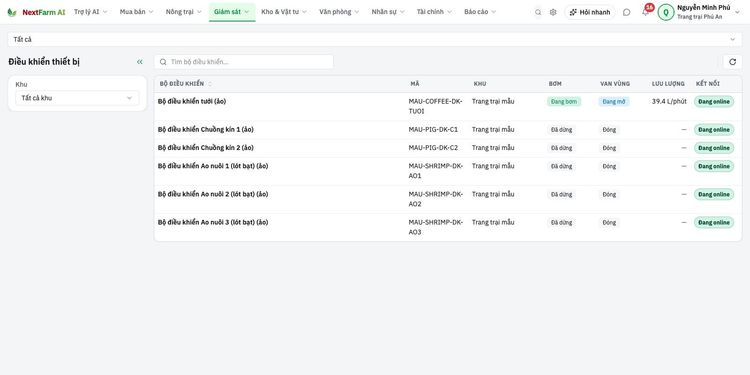
Task: Click code MAU-SHRIMP-DK-AO2
Action: point(436,199)
